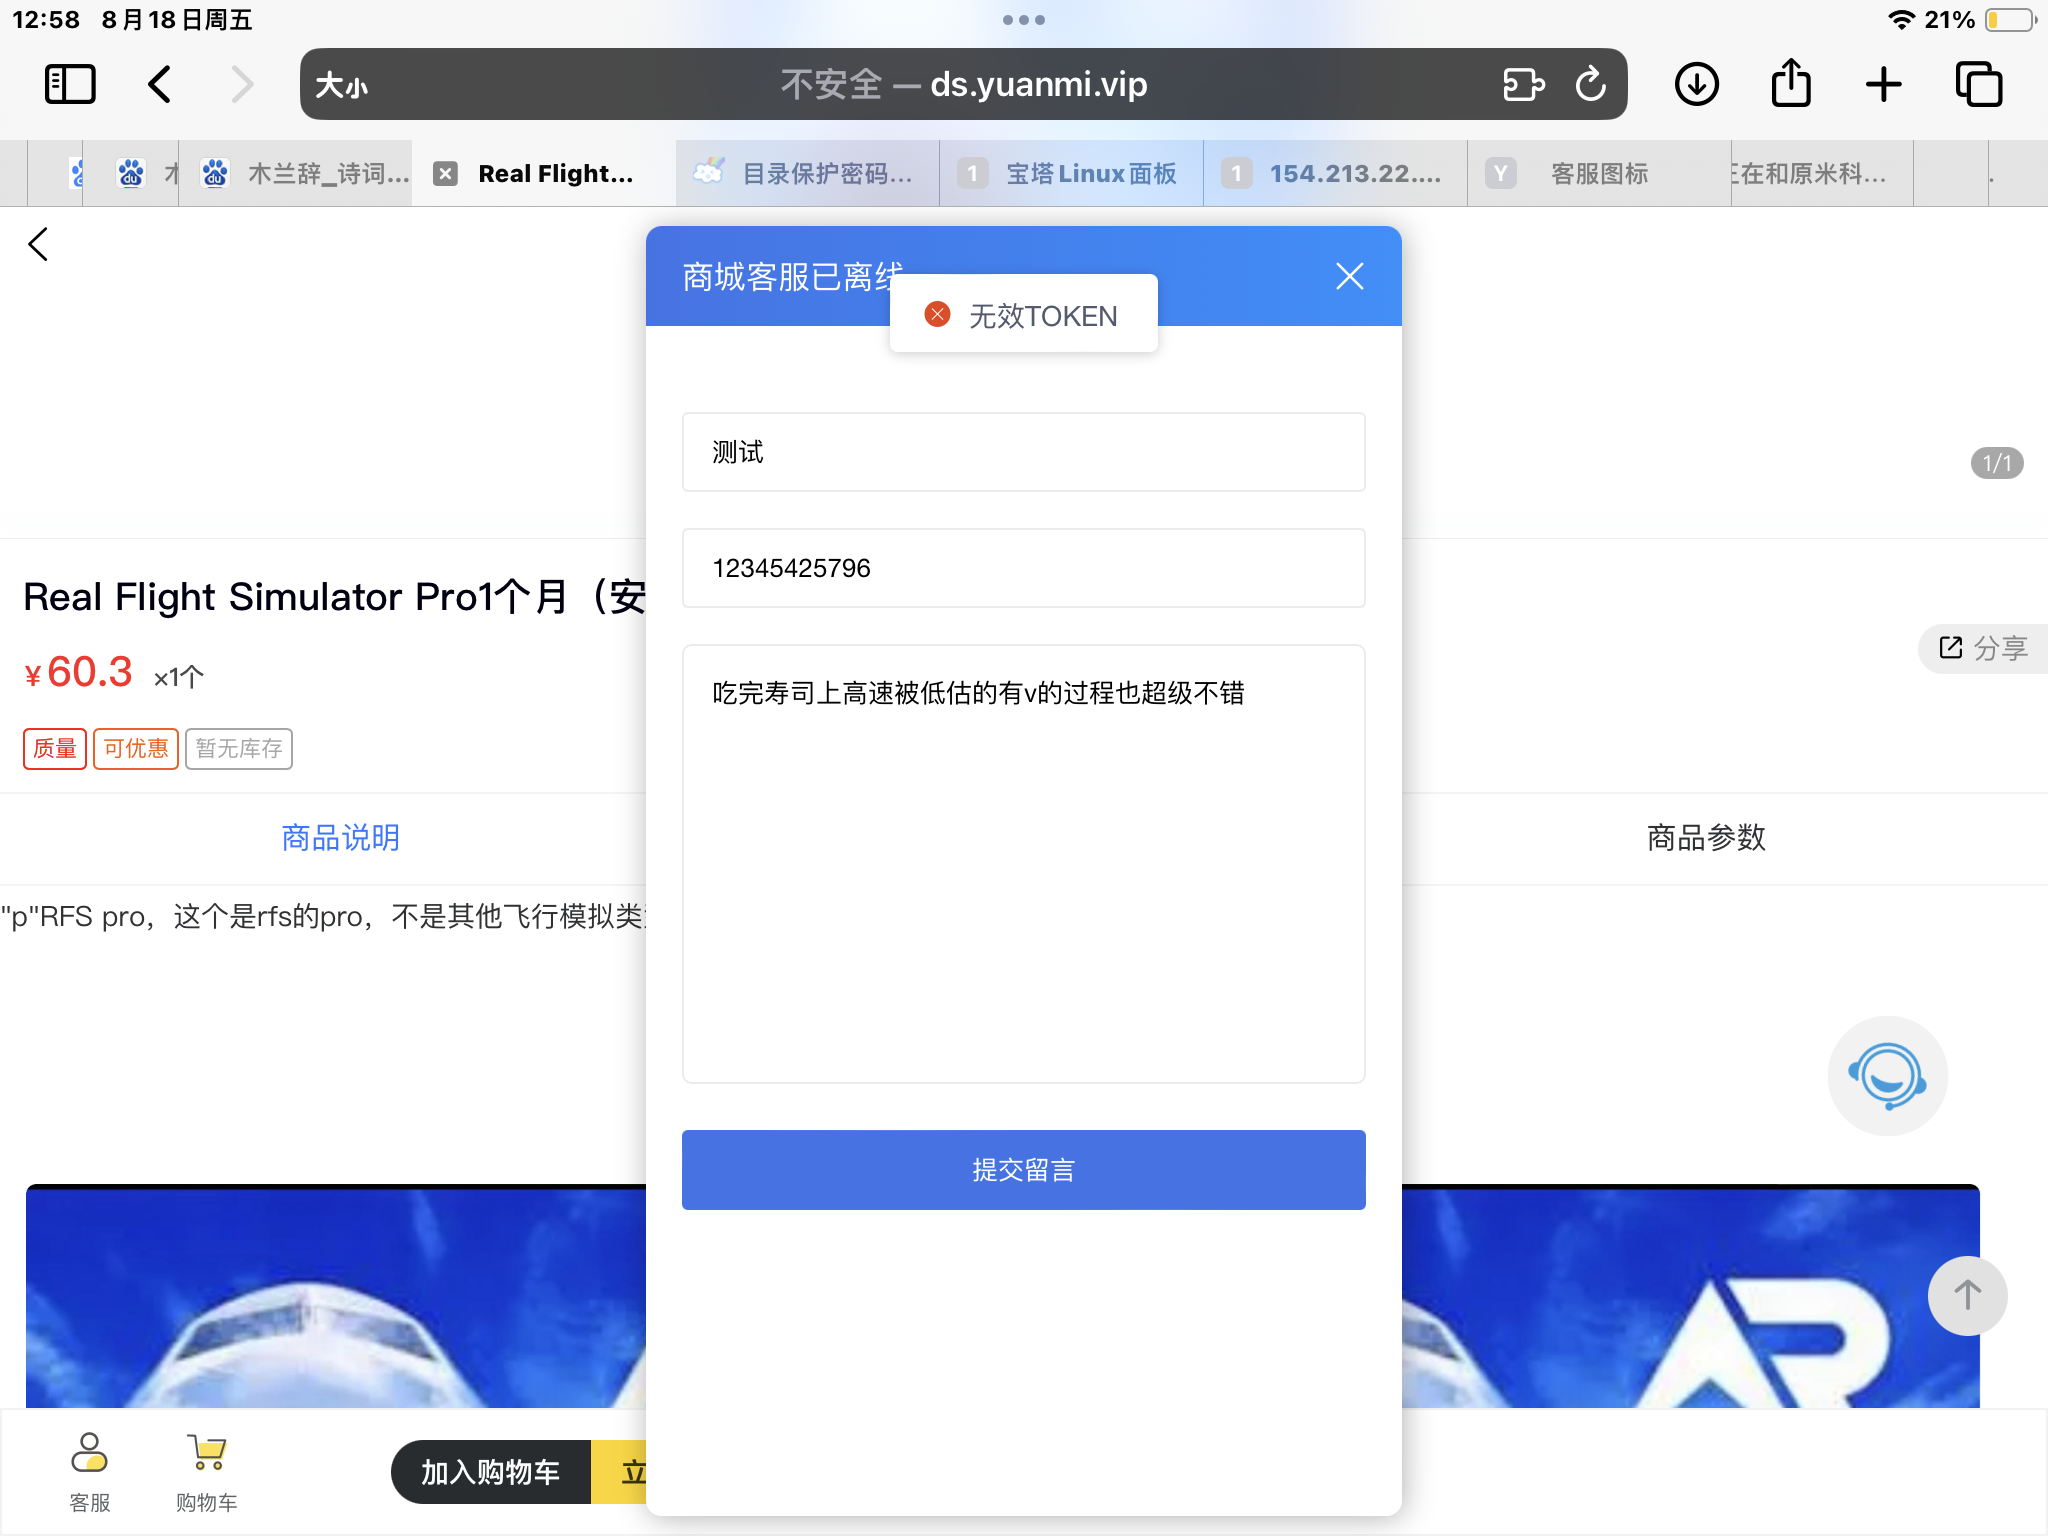The width and height of the screenshot is (2048, 1536).
Task: Click the 提交留言 submit button
Action: tap(1023, 1170)
